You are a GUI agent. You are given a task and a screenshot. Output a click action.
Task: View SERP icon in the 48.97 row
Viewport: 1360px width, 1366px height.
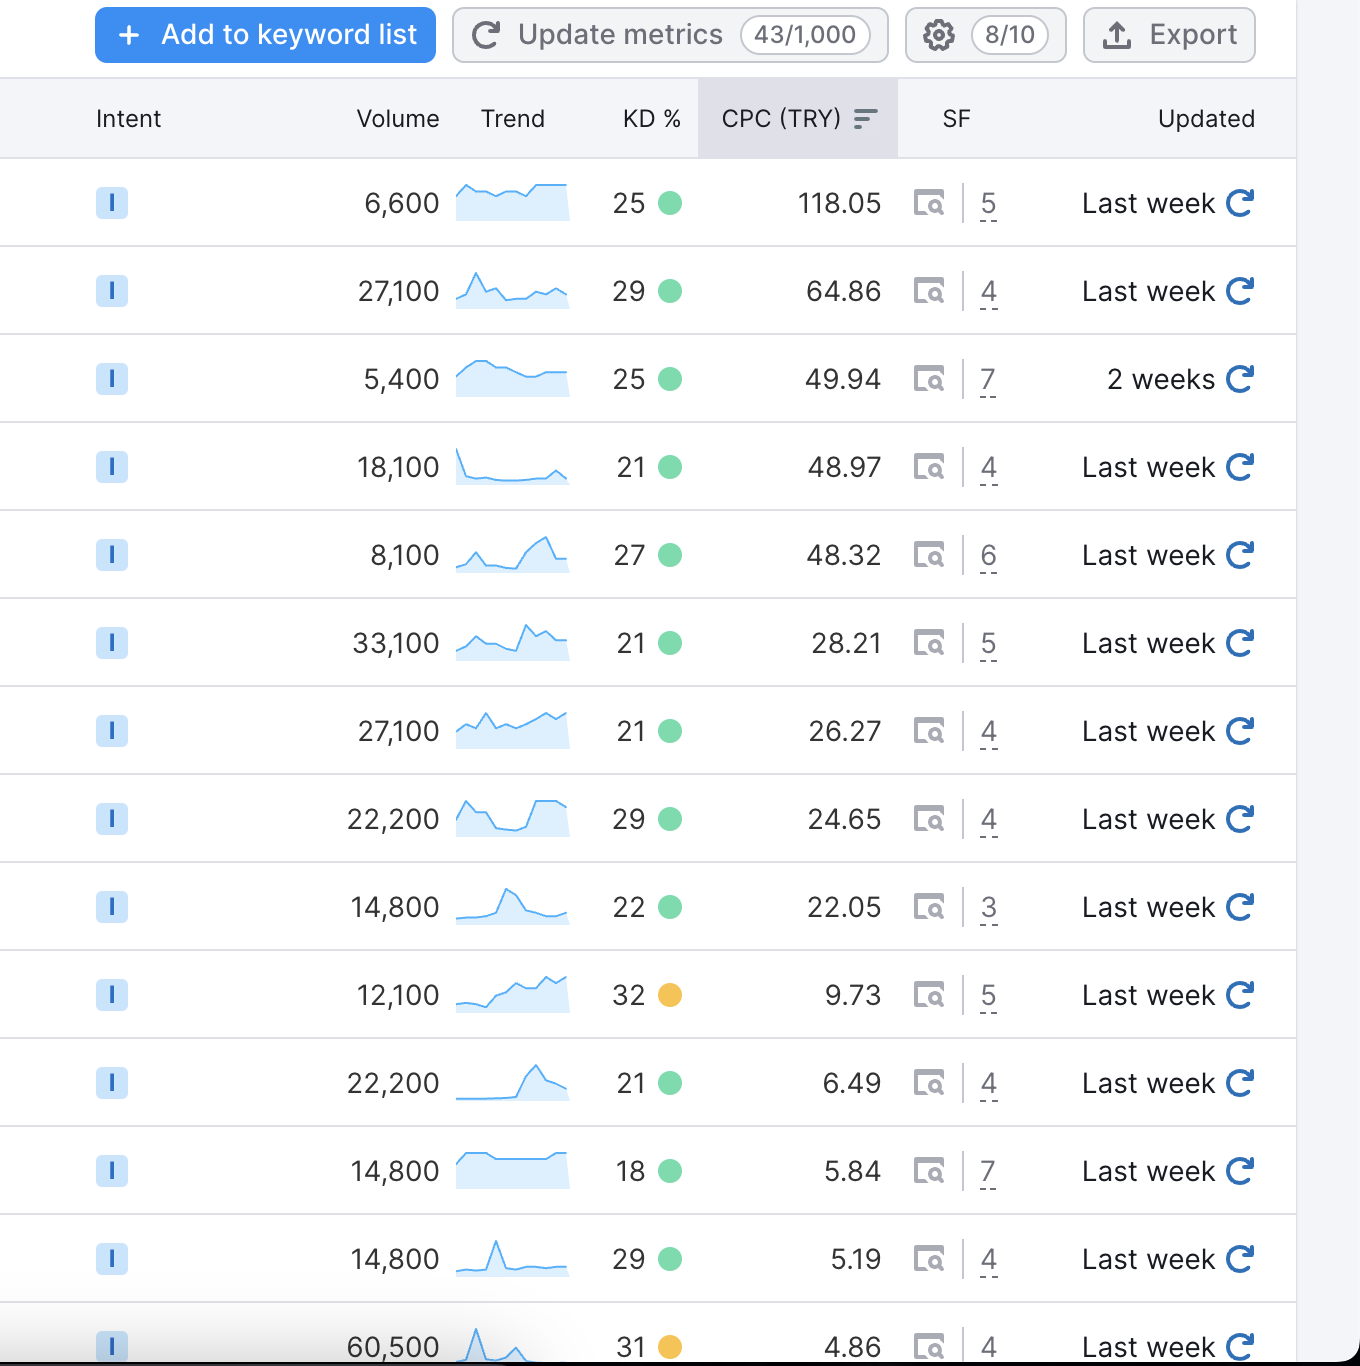coord(929,467)
